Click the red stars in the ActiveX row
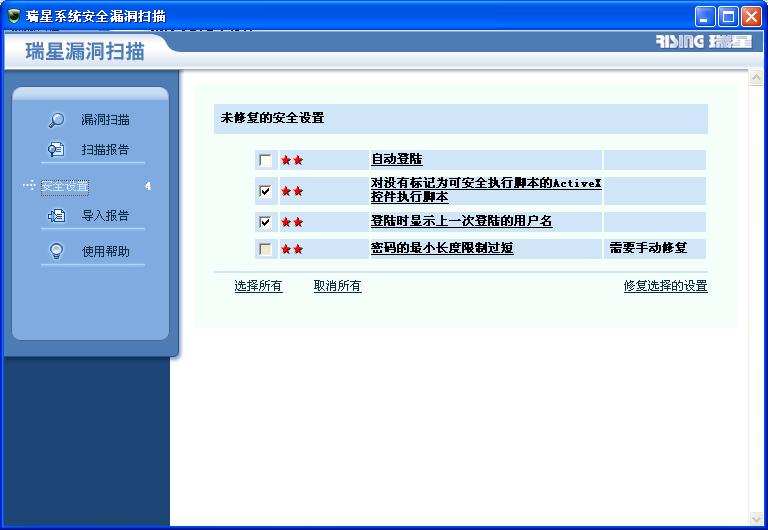This screenshot has width=768, height=530. (292, 191)
